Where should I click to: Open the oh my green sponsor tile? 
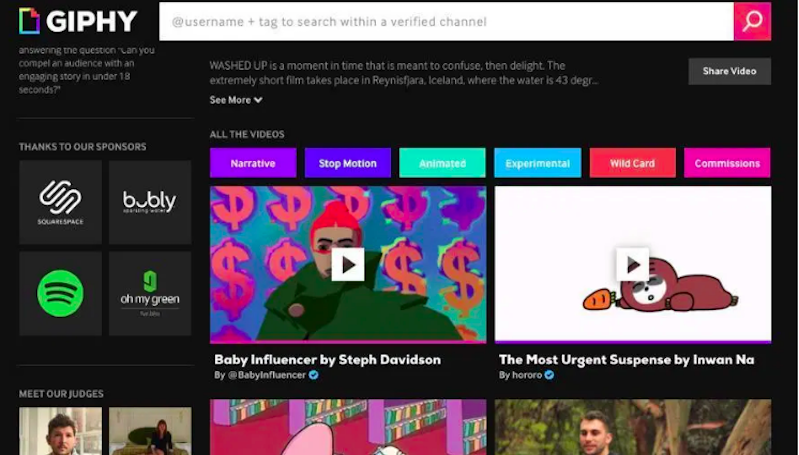pyautogui.click(x=150, y=293)
